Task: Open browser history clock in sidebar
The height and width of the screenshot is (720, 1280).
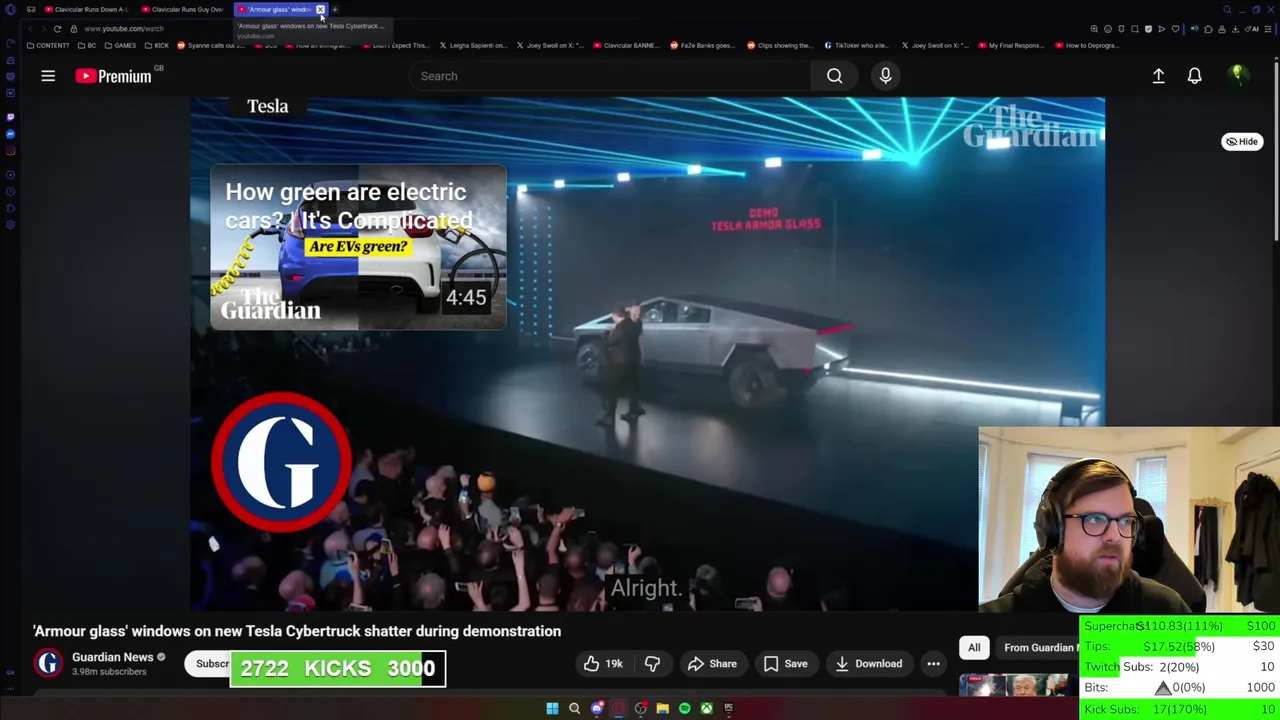Action: click(10, 191)
